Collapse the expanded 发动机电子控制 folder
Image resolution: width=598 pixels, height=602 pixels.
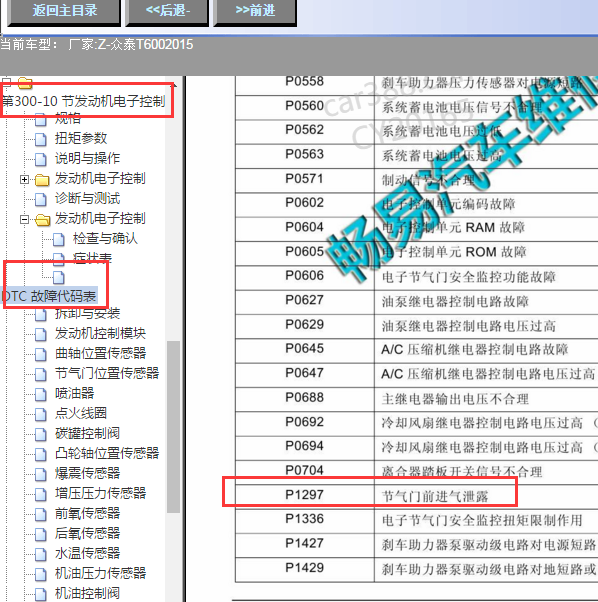click(24, 219)
